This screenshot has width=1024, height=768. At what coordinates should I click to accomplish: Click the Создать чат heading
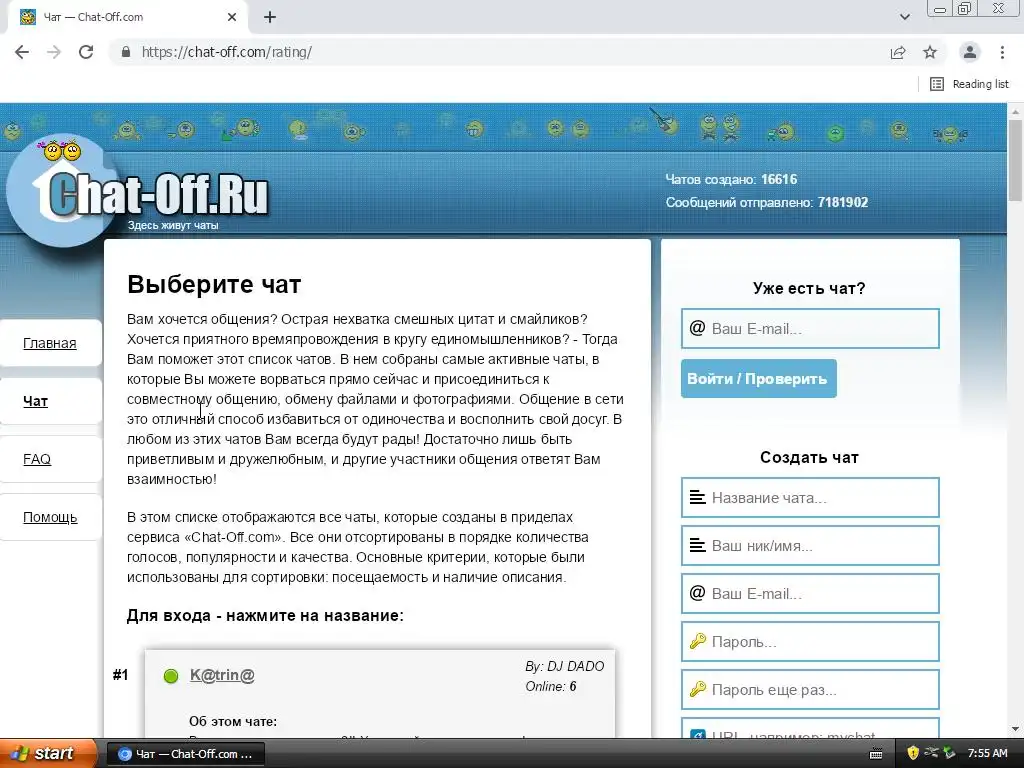pos(809,457)
